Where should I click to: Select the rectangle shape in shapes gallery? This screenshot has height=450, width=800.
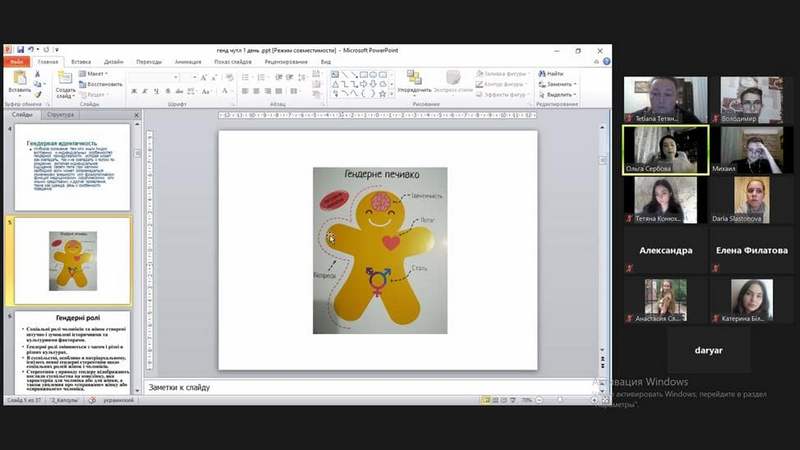click(x=363, y=75)
